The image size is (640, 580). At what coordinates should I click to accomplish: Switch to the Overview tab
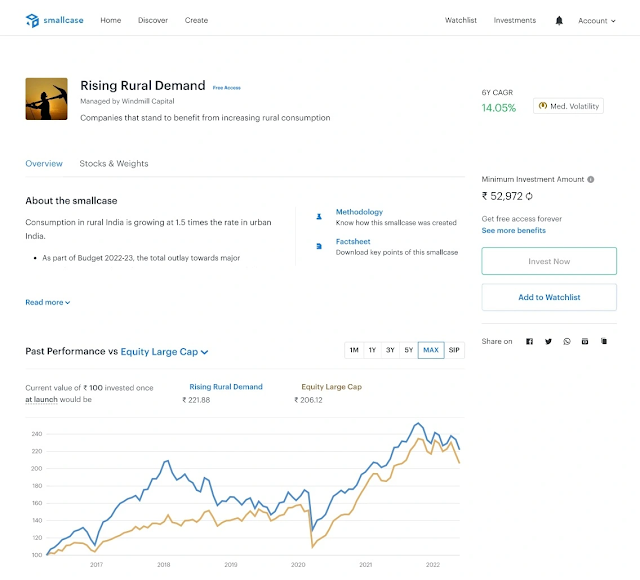44,164
